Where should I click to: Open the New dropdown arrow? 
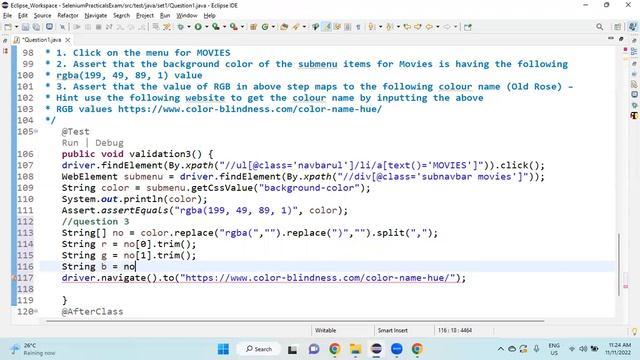[x=16, y=27]
